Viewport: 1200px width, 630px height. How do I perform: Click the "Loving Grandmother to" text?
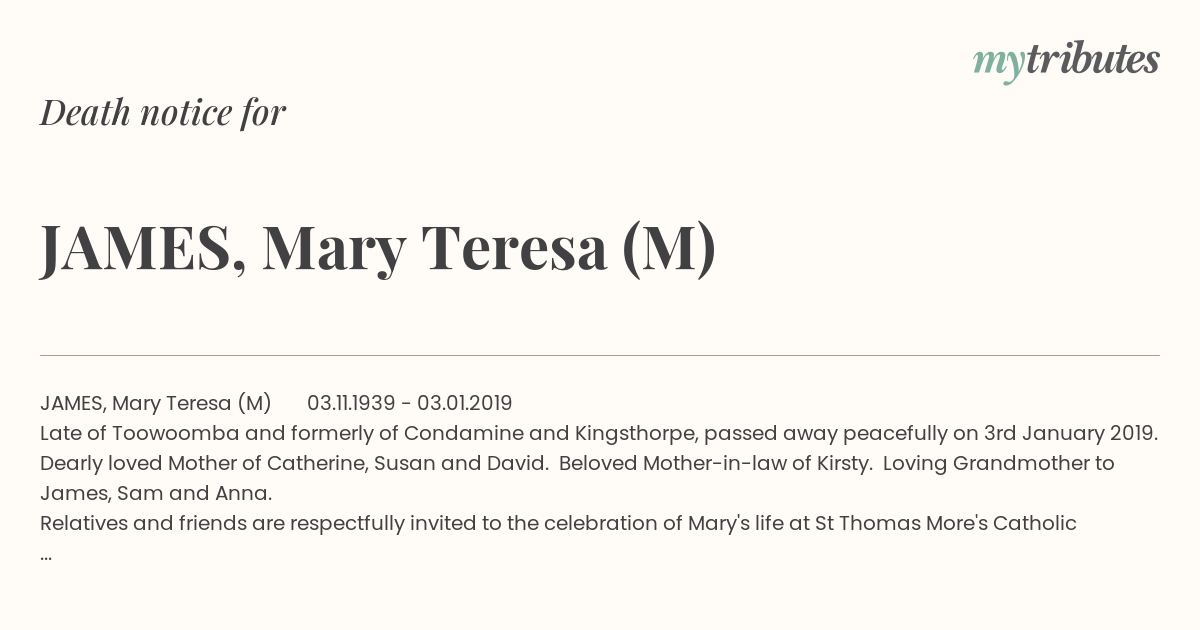click(x=998, y=464)
